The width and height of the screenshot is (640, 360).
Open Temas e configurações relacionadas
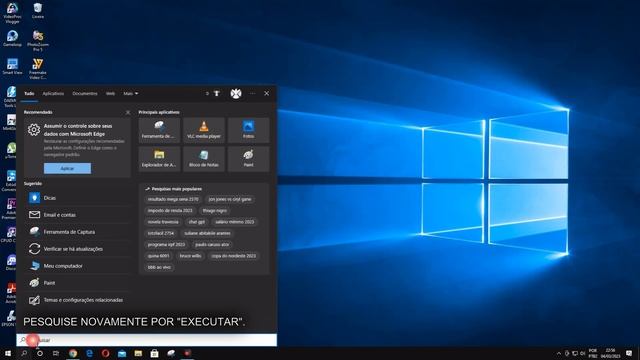pyautogui.click(x=78, y=300)
